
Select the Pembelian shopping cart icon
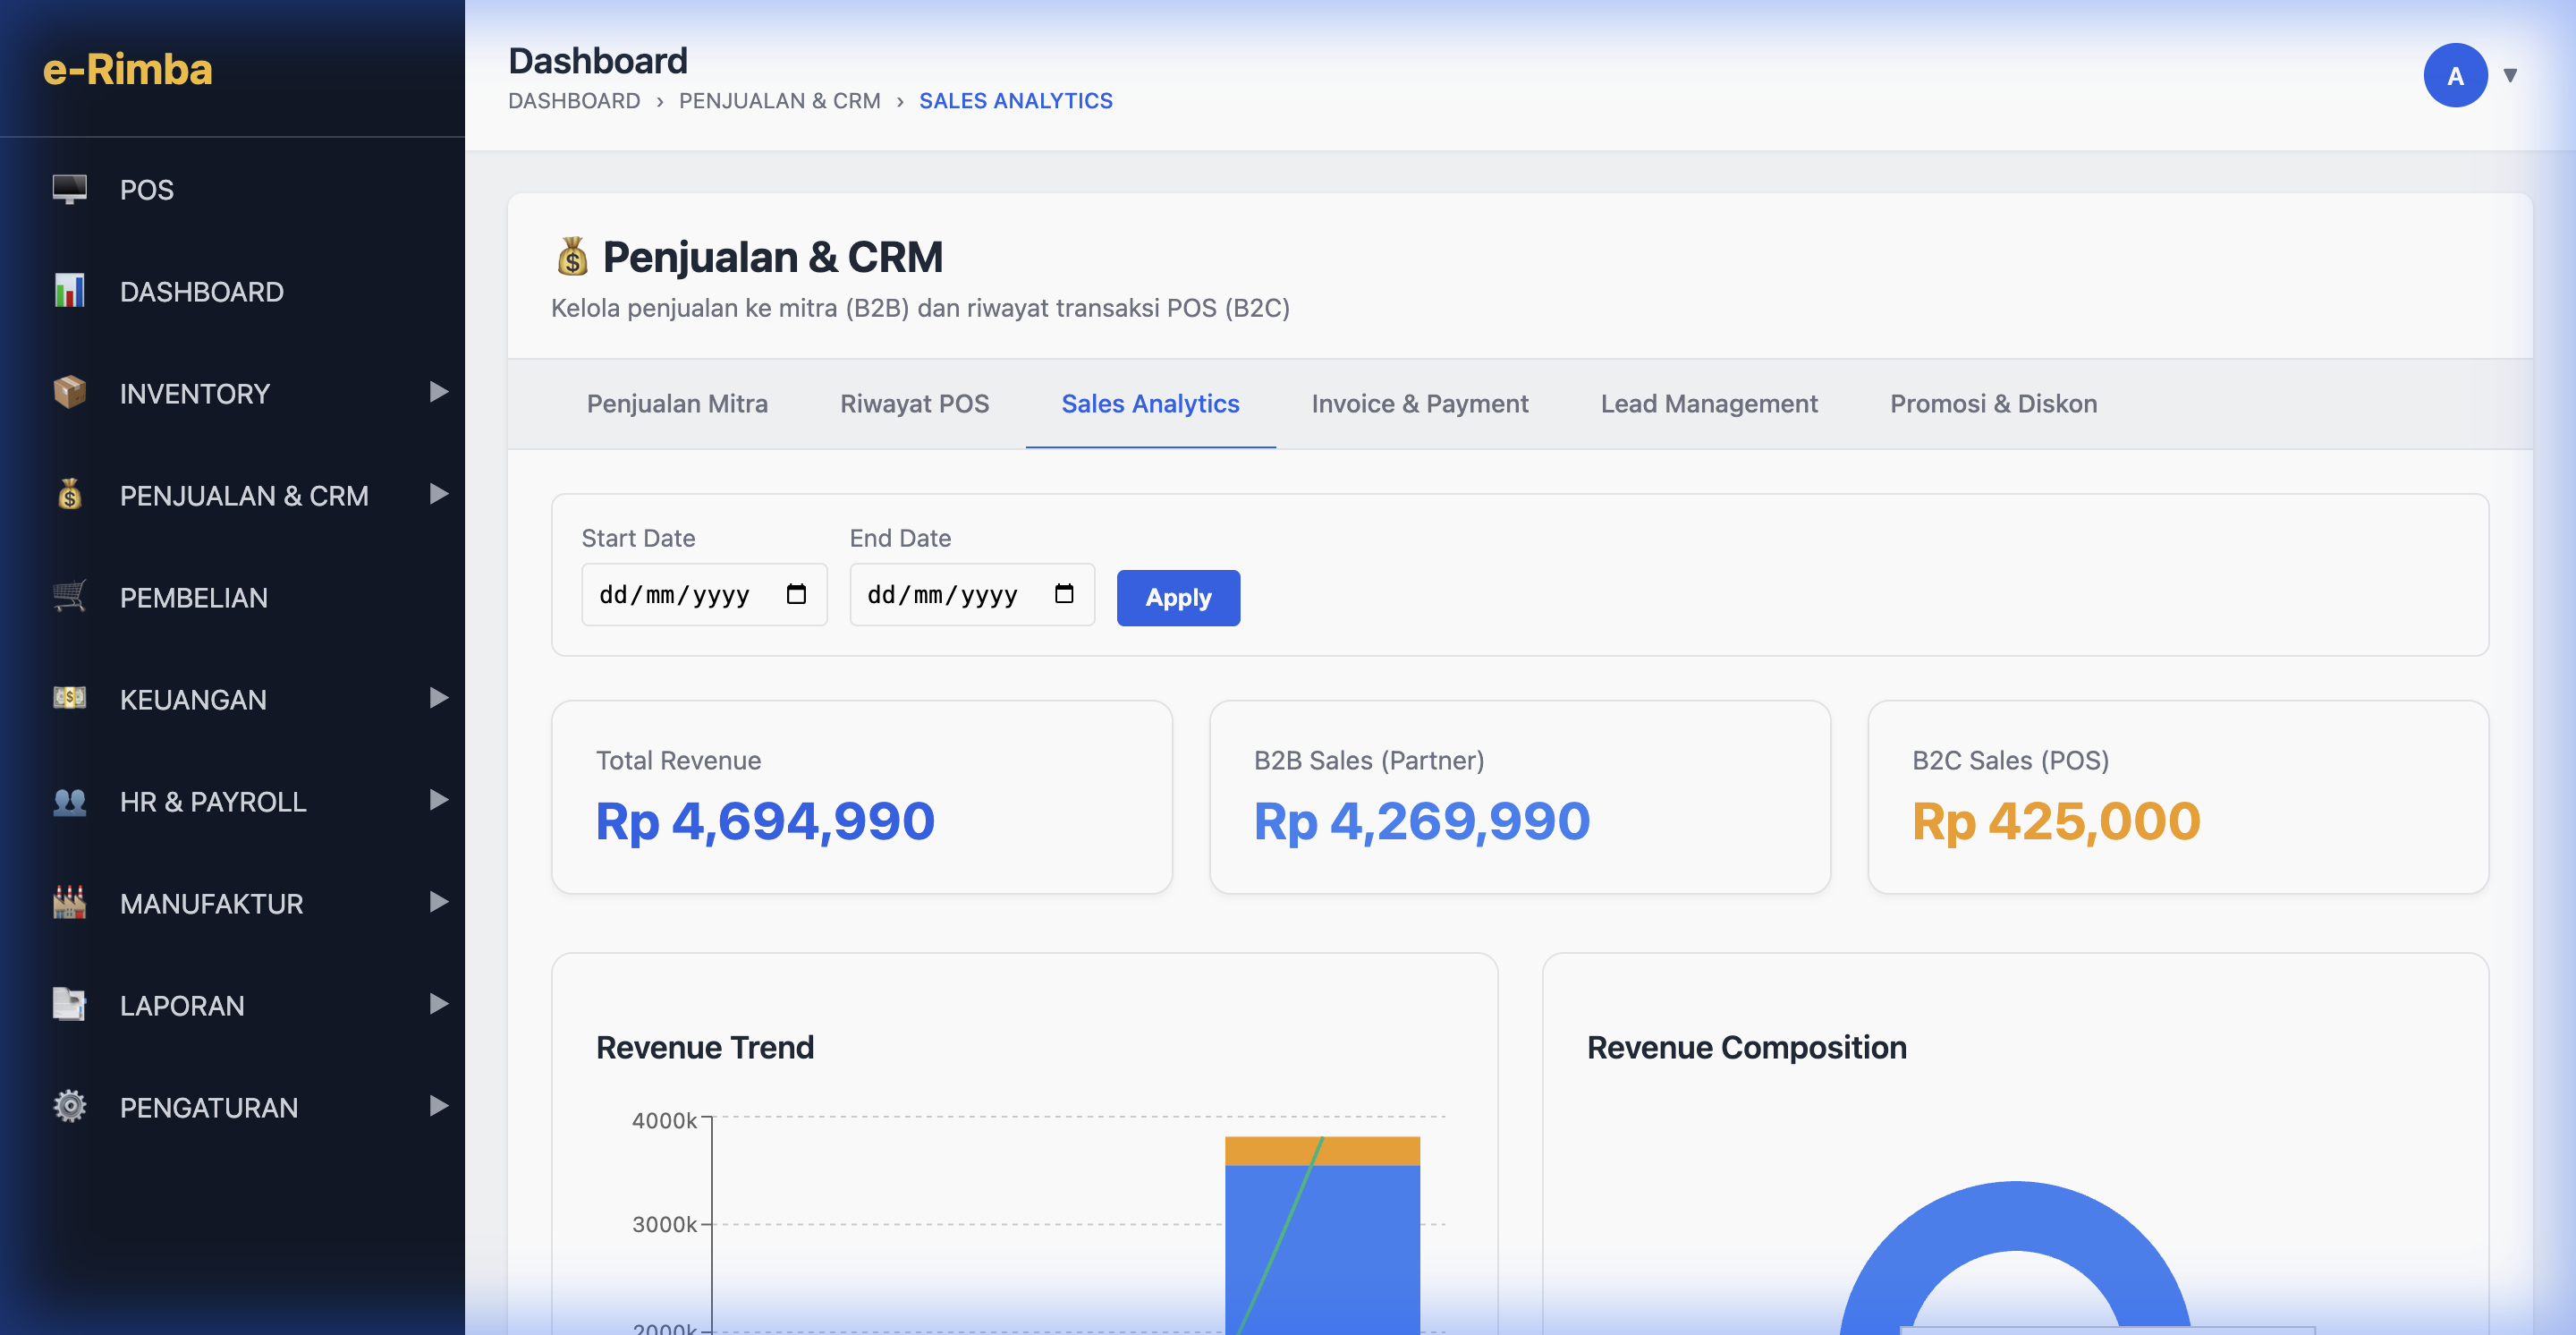click(69, 597)
